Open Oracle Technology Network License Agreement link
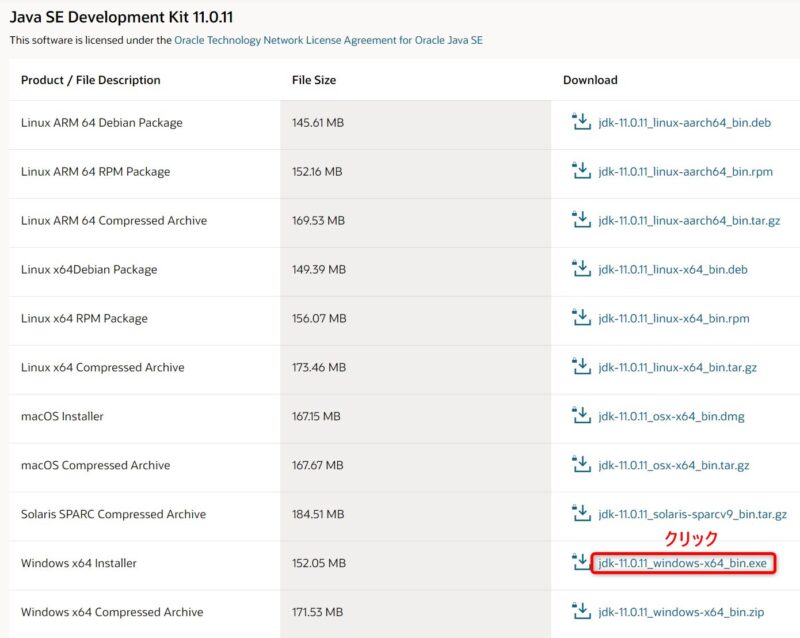This screenshot has width=800, height=638. pyautogui.click(x=328, y=40)
